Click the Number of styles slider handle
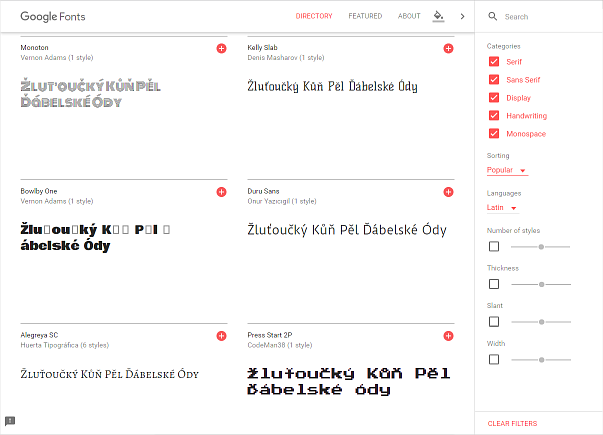The image size is (603, 435). click(541, 247)
